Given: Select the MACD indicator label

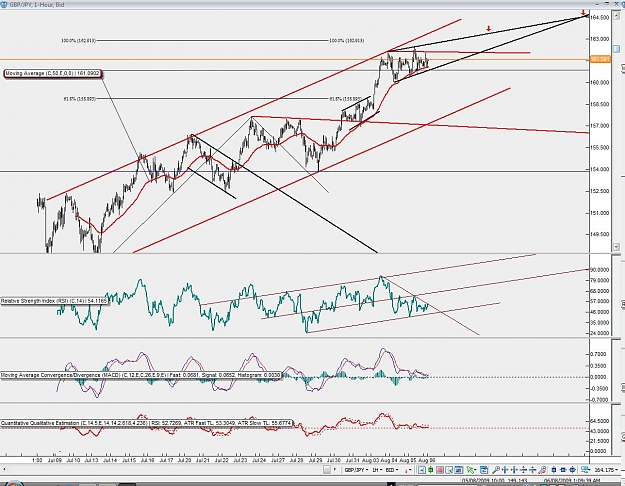Looking at the screenshot, I should coord(141,375).
